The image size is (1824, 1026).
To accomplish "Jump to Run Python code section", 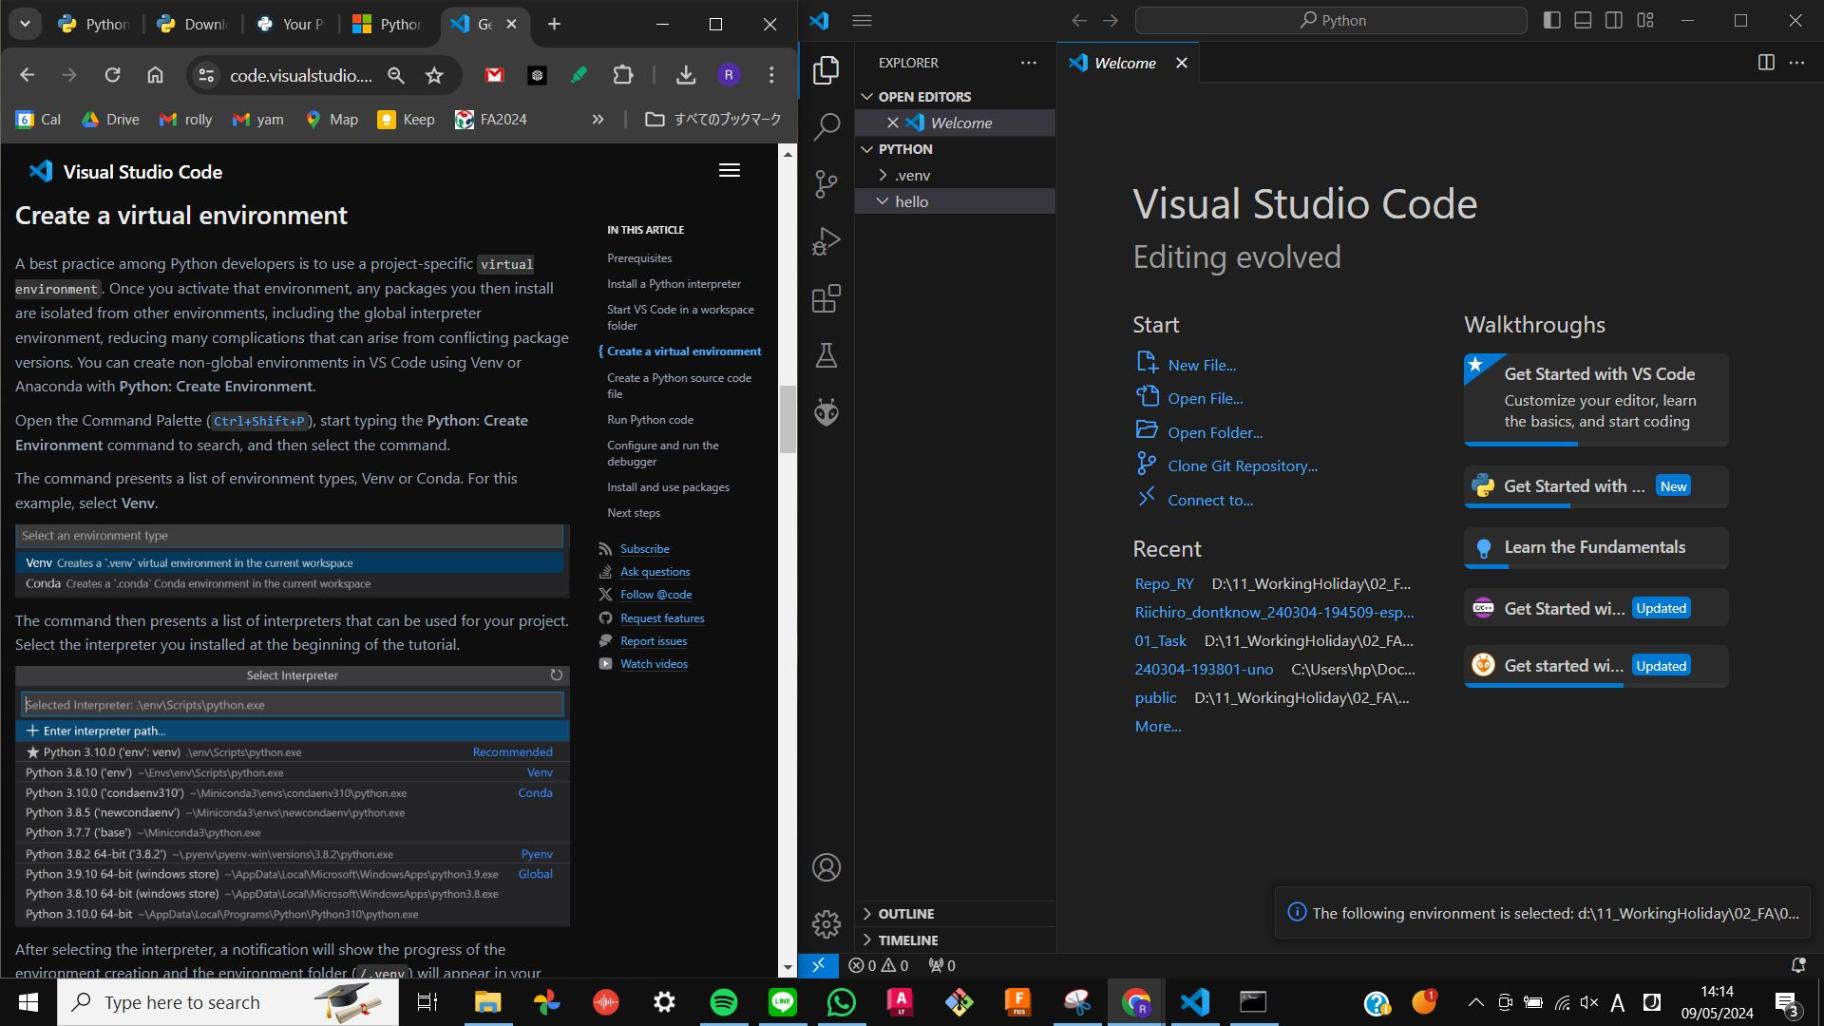I will (x=650, y=420).
